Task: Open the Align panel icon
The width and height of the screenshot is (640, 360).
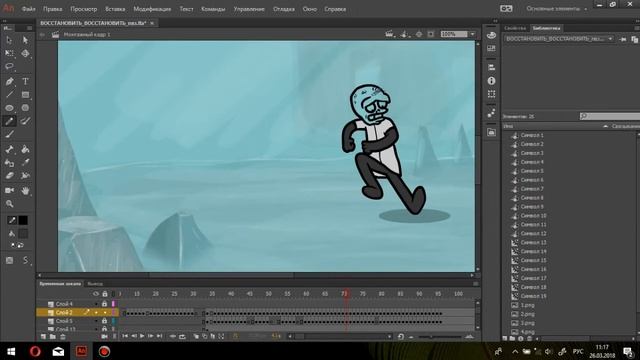Action: coord(491,67)
